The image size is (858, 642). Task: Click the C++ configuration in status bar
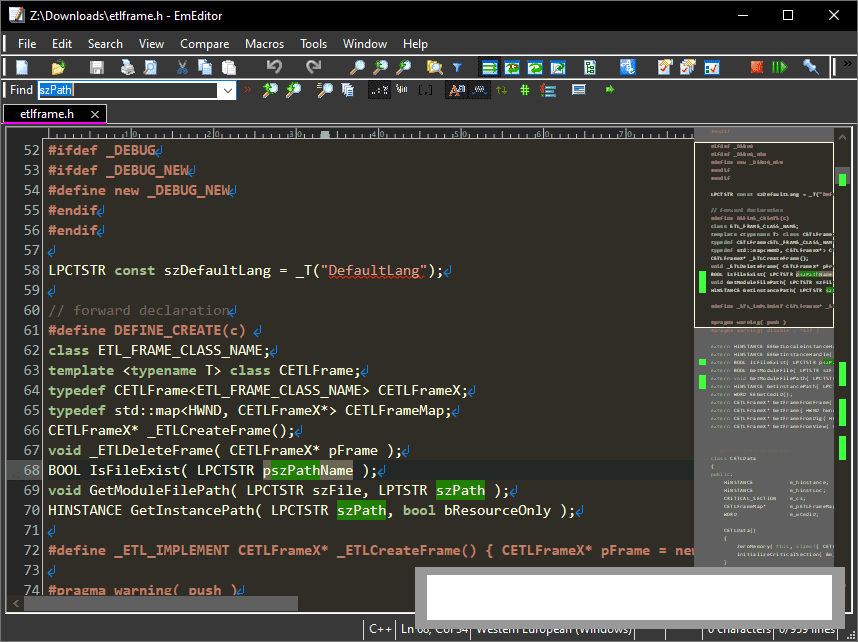pyautogui.click(x=380, y=629)
